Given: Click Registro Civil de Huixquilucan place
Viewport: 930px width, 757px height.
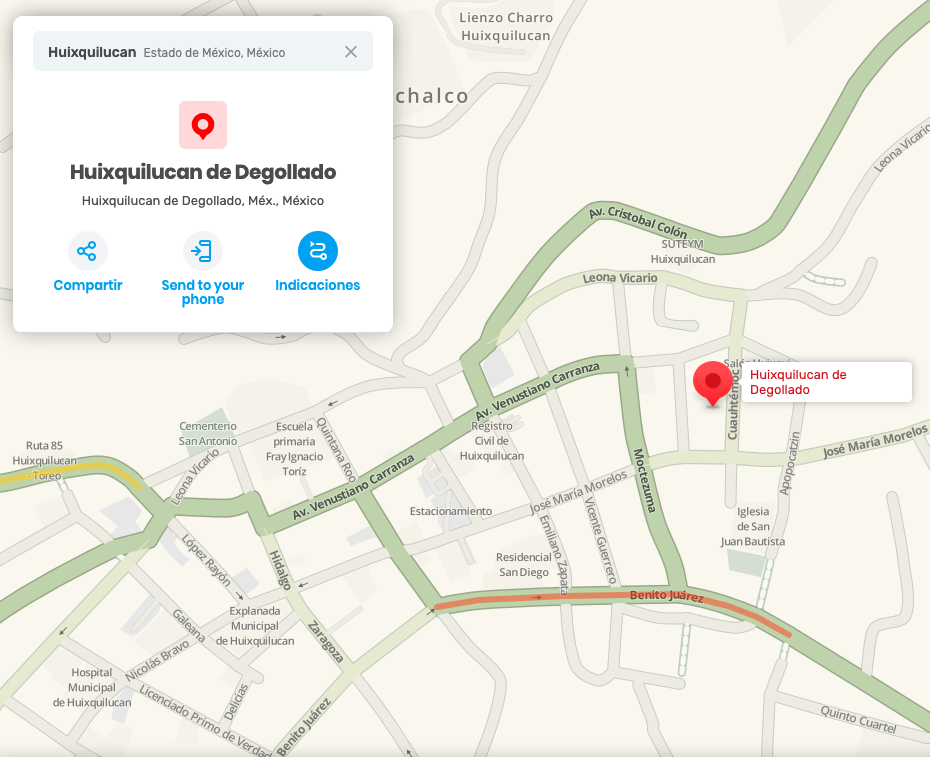Looking at the screenshot, I should [x=492, y=441].
